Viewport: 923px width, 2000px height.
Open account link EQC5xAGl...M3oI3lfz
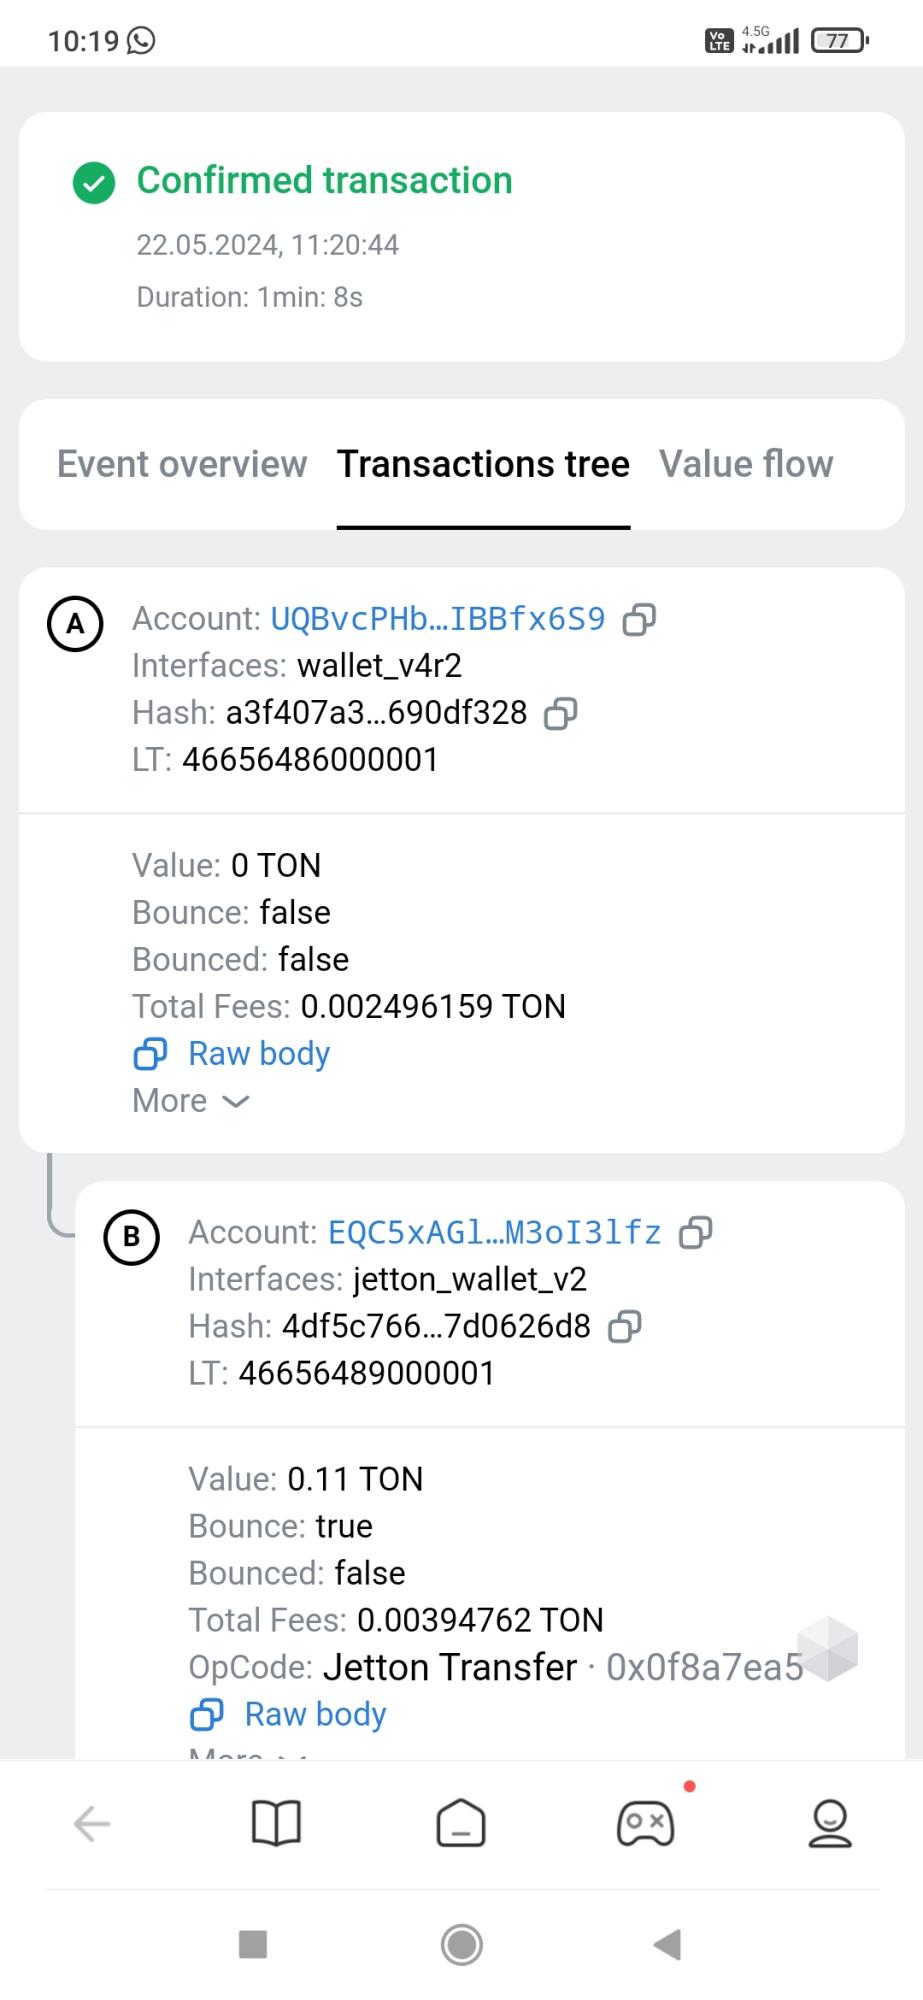[x=492, y=1232]
